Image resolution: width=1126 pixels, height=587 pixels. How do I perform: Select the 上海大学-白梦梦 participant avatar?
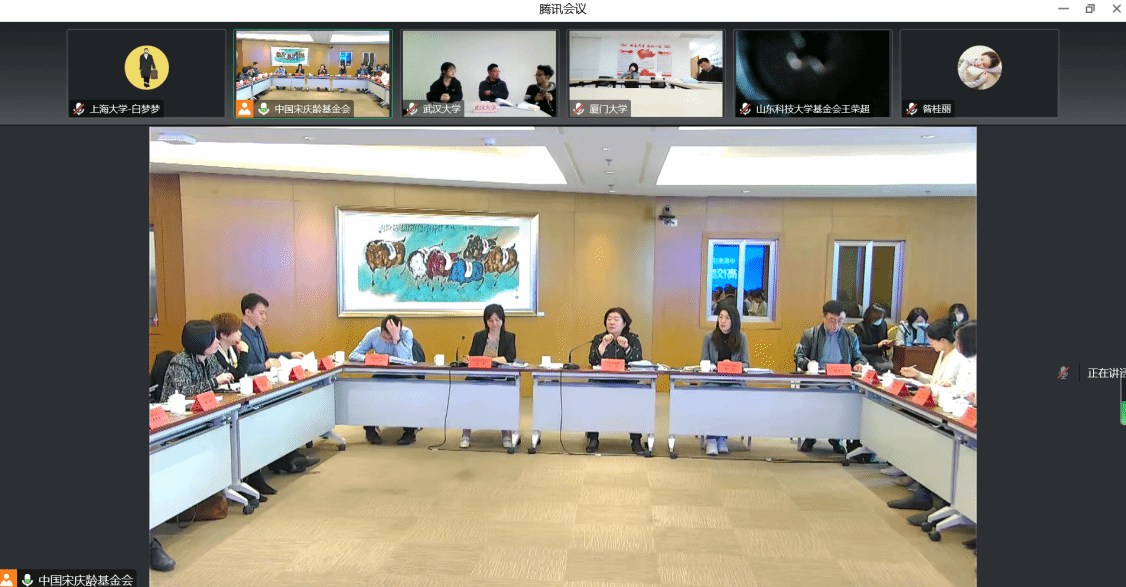[x=146, y=68]
